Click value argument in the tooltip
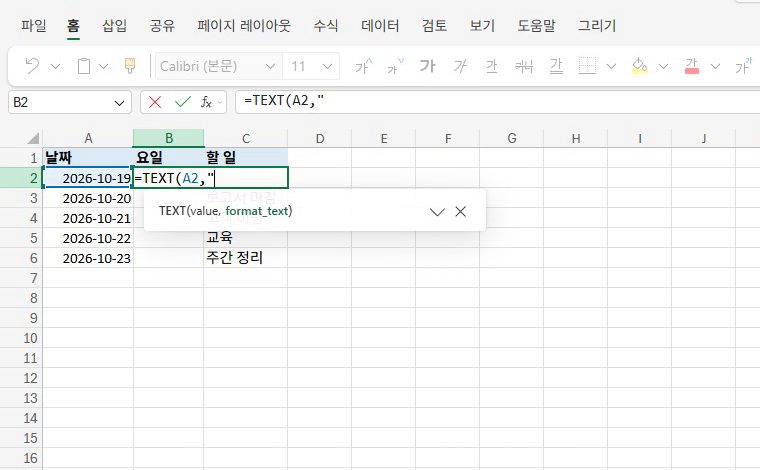Viewport: 760px width, 470px height. point(204,211)
